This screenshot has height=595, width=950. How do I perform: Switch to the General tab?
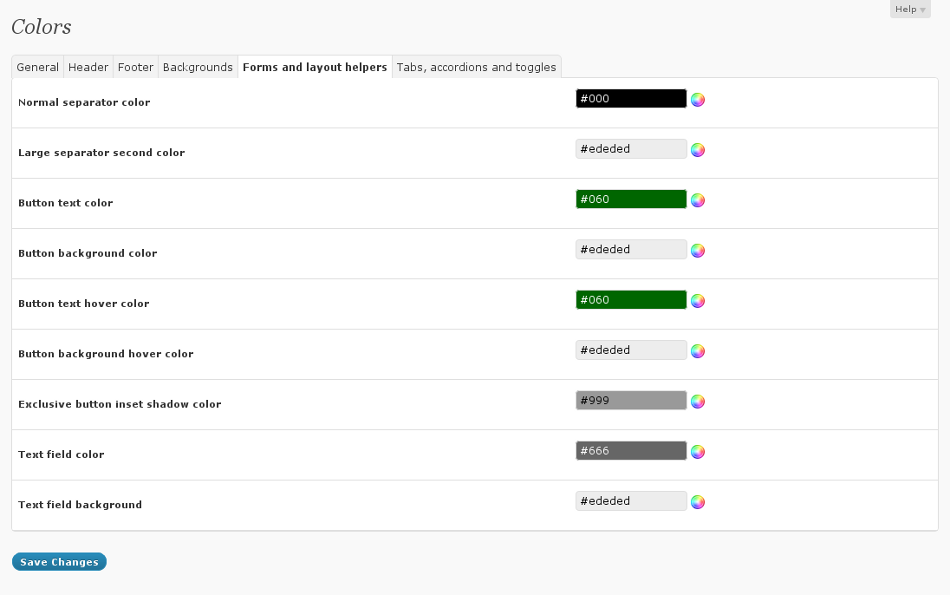[x=38, y=67]
